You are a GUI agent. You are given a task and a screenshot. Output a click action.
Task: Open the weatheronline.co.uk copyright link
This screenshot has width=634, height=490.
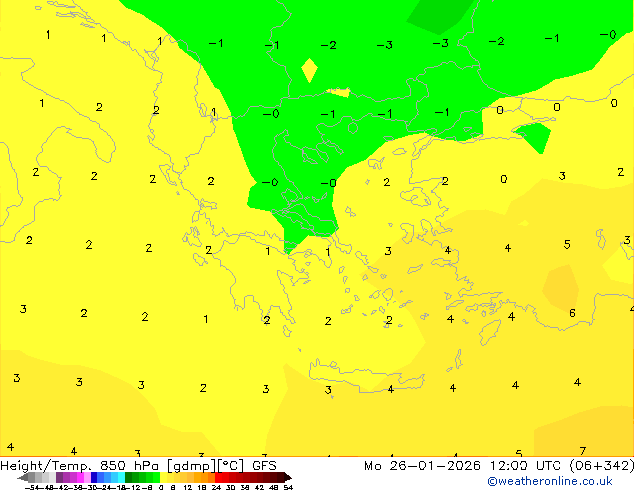tap(550, 481)
